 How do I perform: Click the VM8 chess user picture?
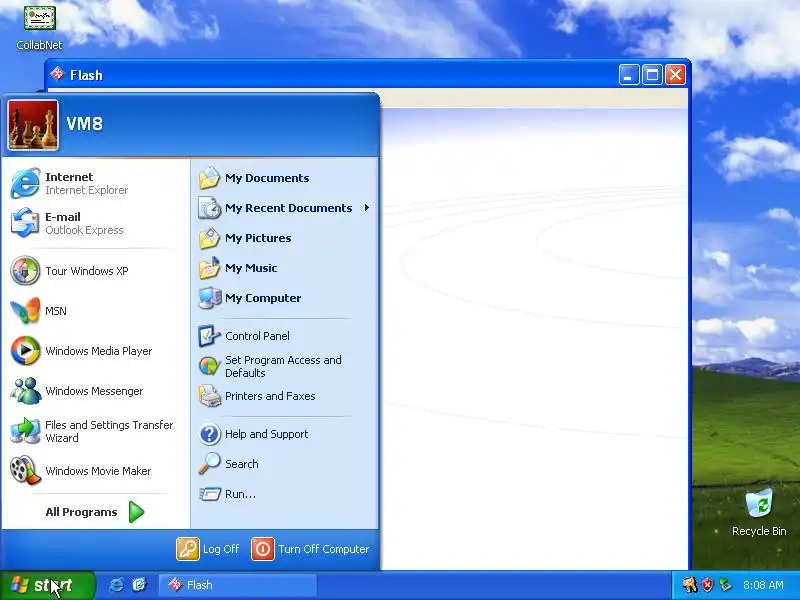[33, 125]
